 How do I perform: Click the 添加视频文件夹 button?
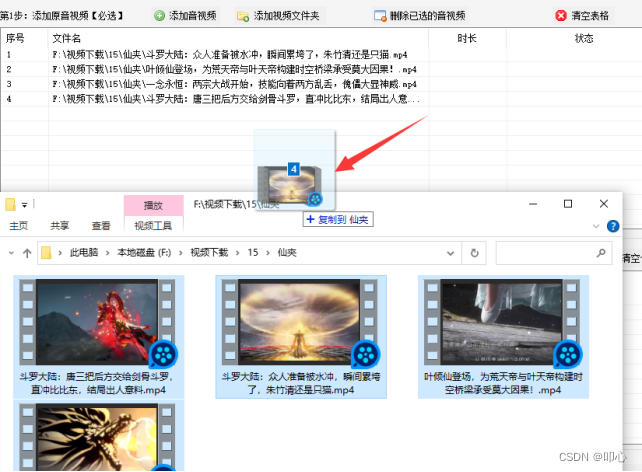click(278, 16)
